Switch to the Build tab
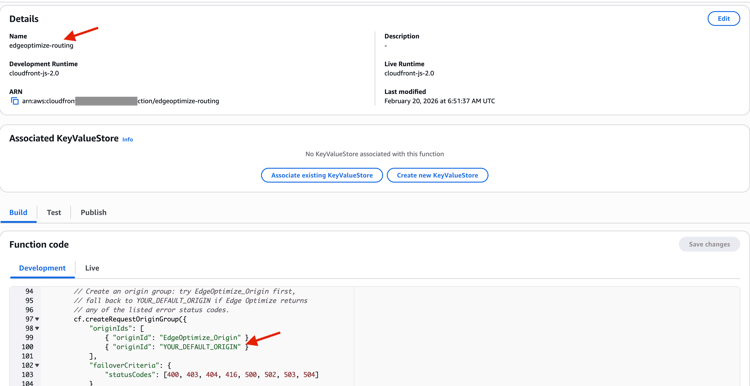750x386 pixels. [x=19, y=212]
